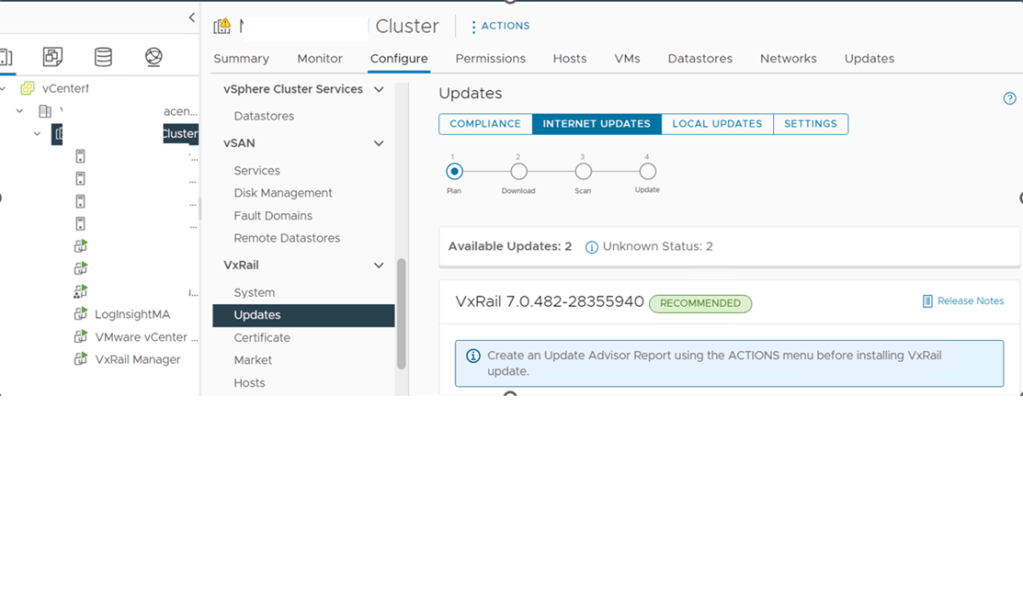This screenshot has width=1023, height=600.
Task: Select the Download step circle
Action: coord(518,172)
